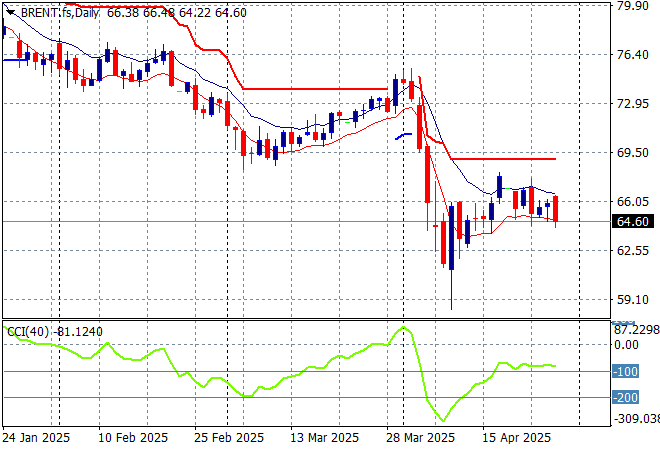
Task: Select the -100 level tag on CCI axis
Action: point(626,372)
